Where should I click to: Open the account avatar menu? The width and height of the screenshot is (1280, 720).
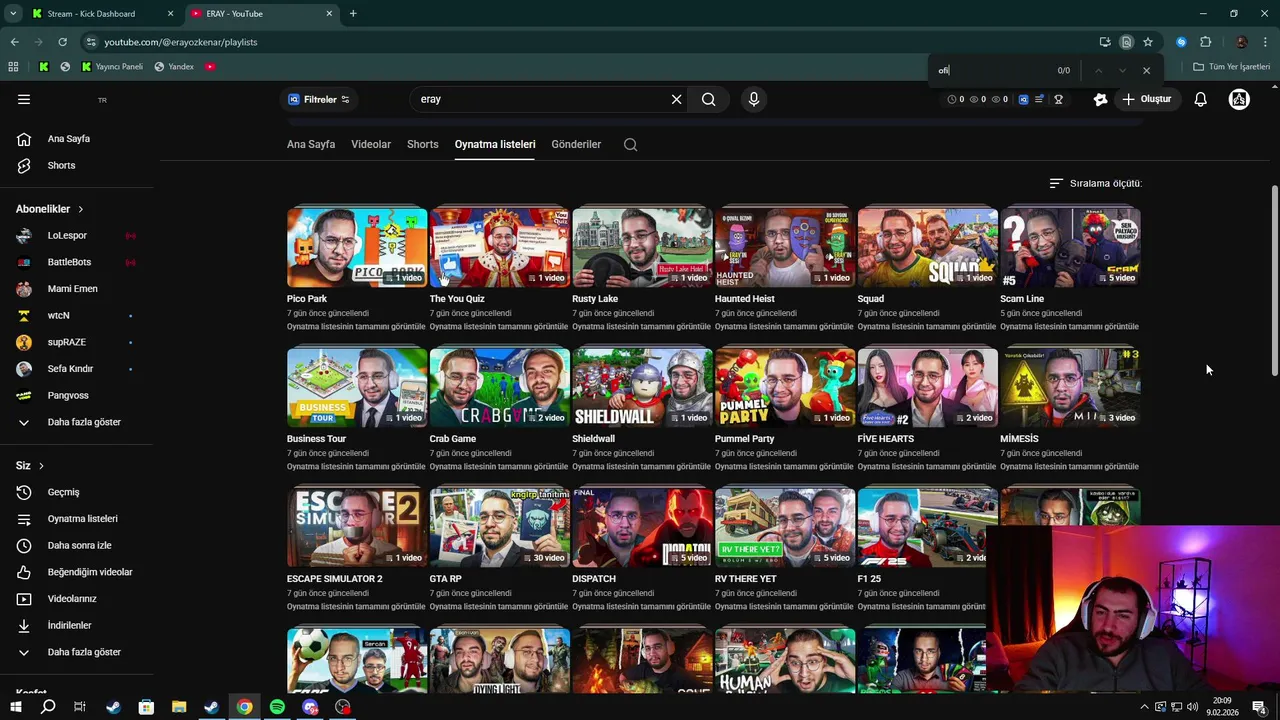pos(1239,99)
